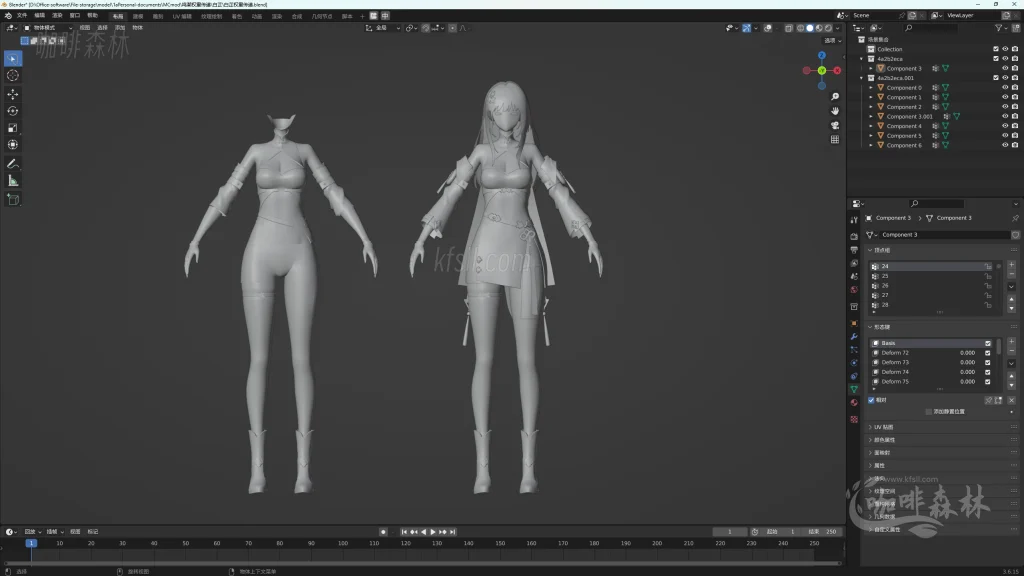Image resolution: width=1024 pixels, height=576 pixels.
Task: Uncheck the Deform 72 shape key checkbox
Action: click(x=987, y=353)
